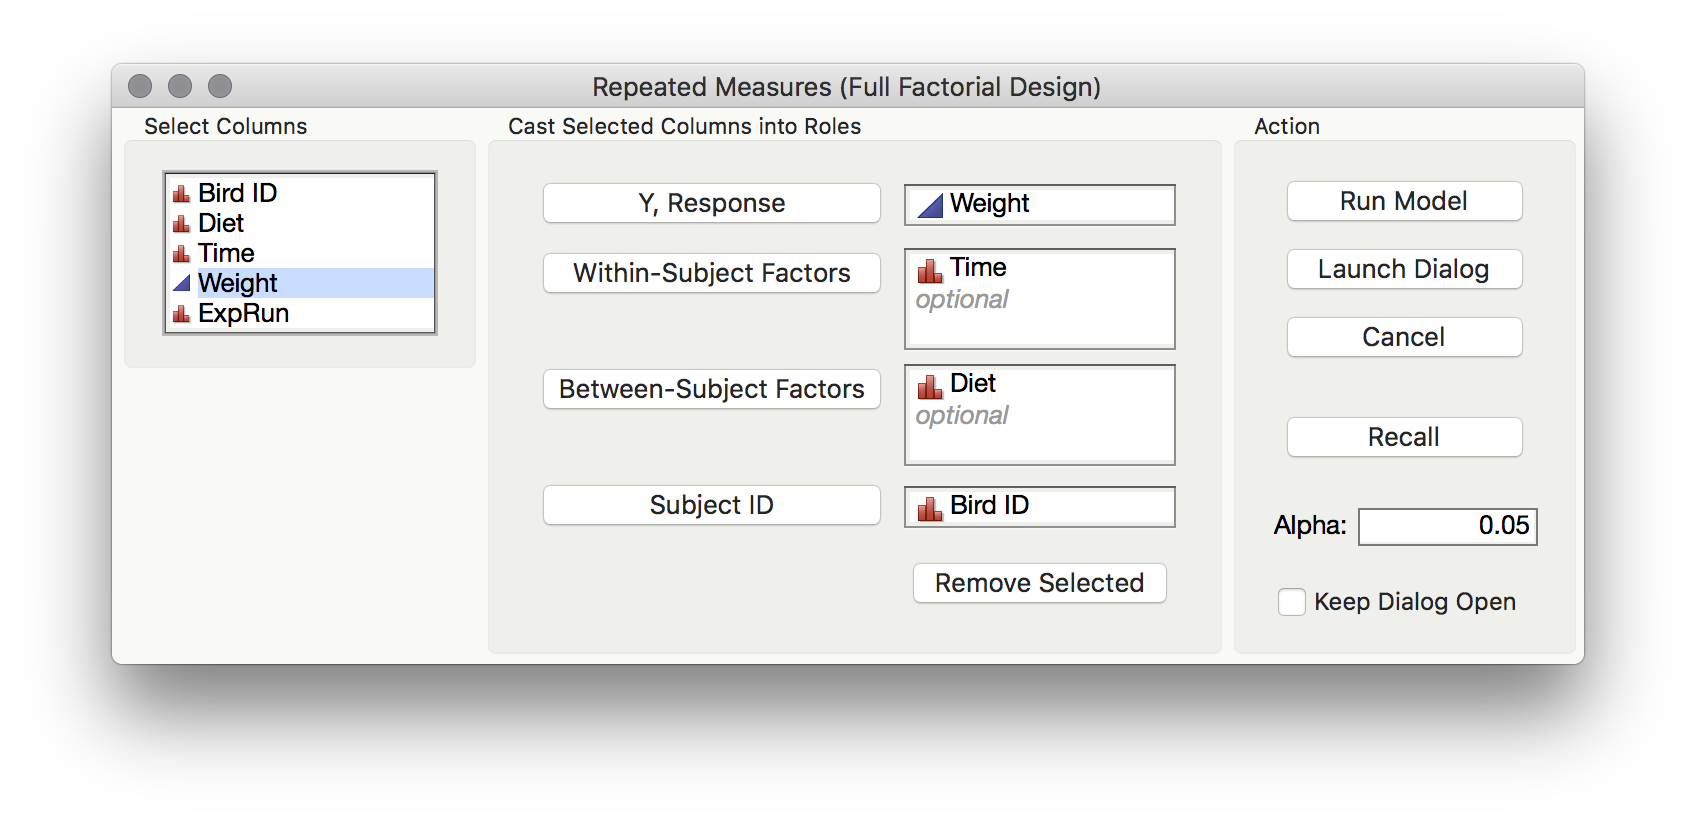Click Cancel to dismiss the dialog
This screenshot has width=1696, height=824.
1403,337
